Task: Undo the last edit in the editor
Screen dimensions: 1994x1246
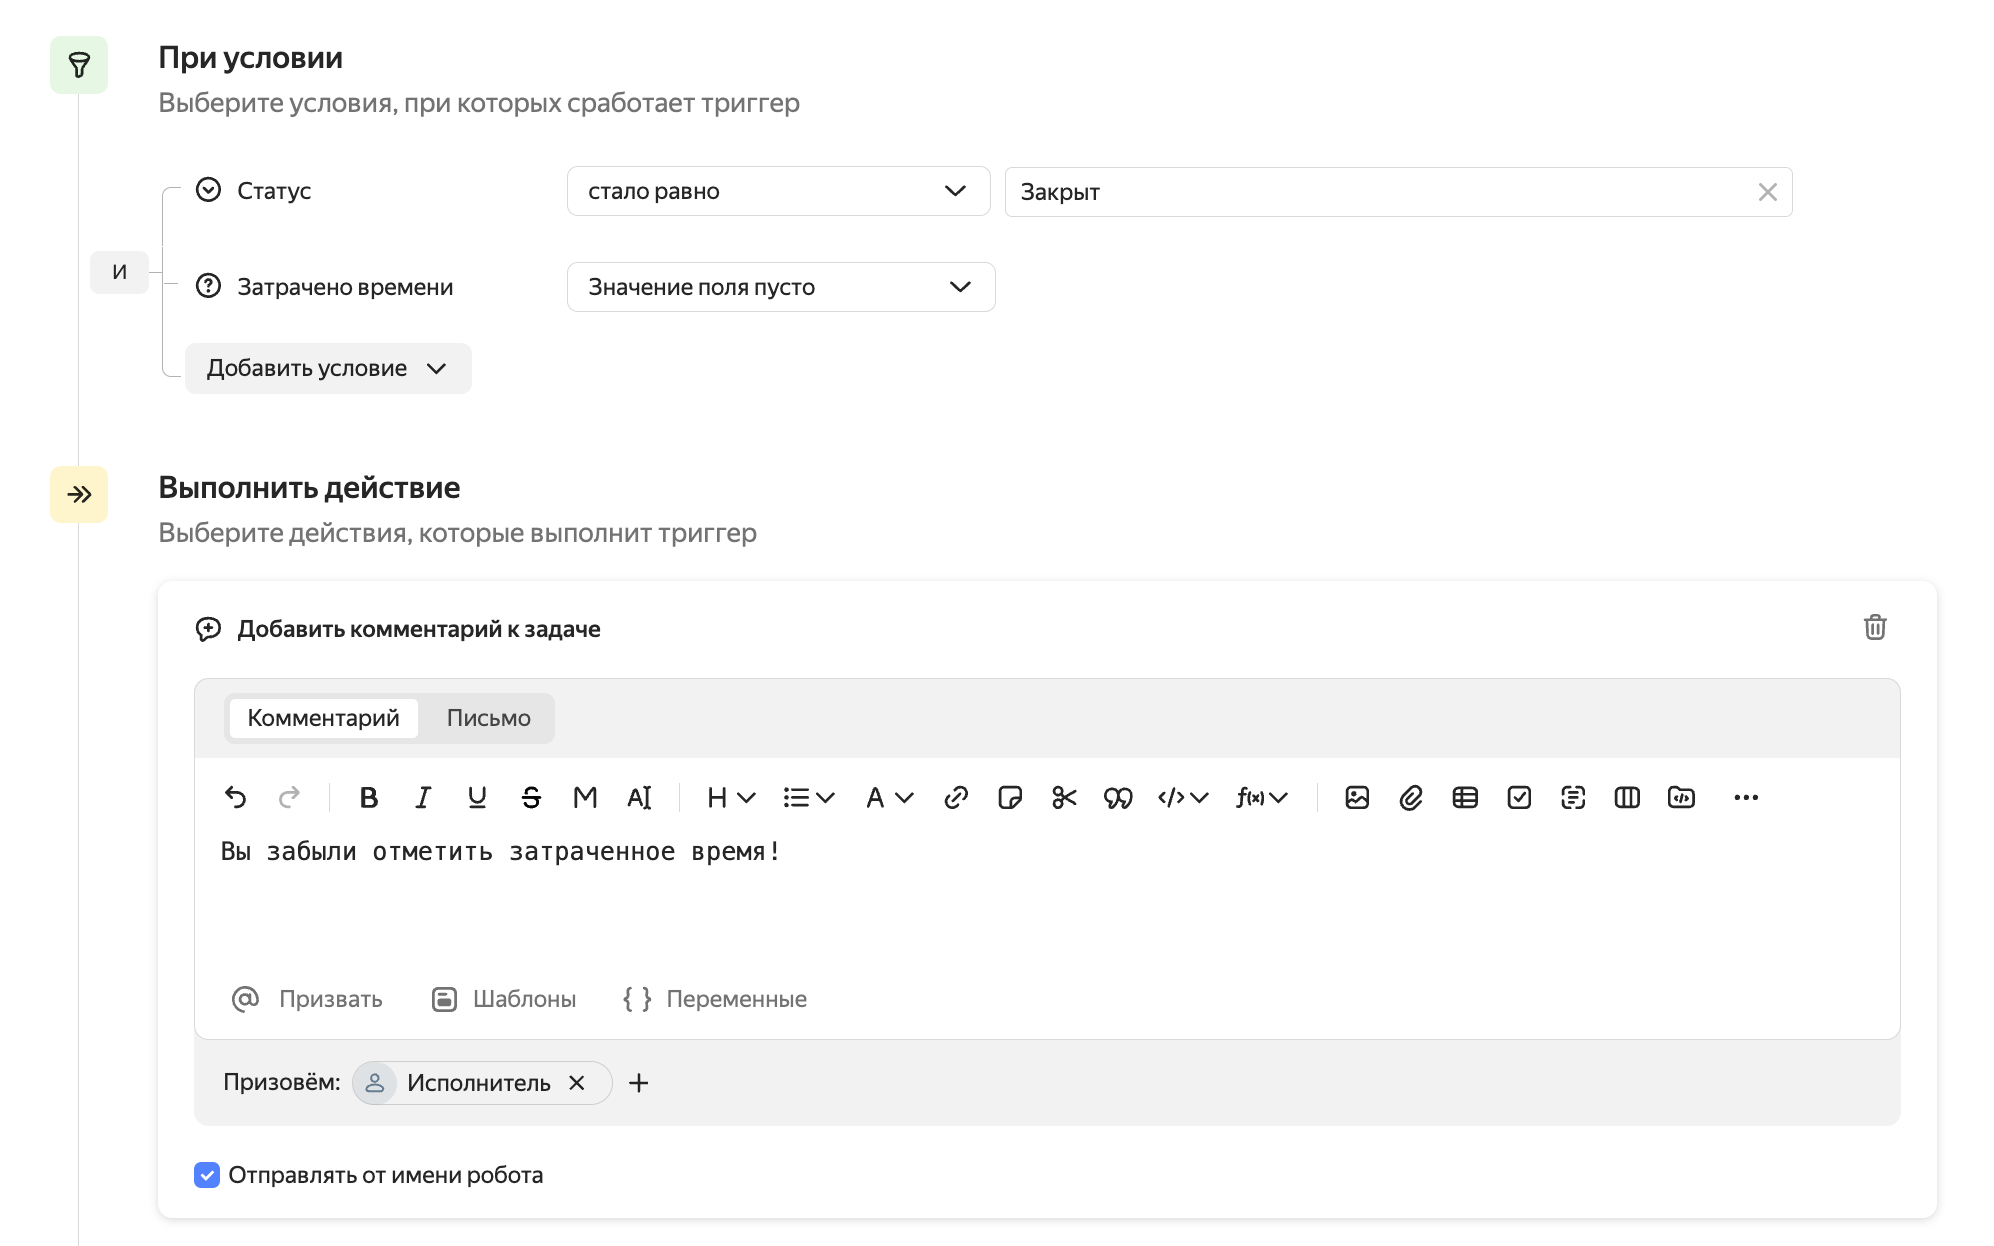Action: click(235, 797)
